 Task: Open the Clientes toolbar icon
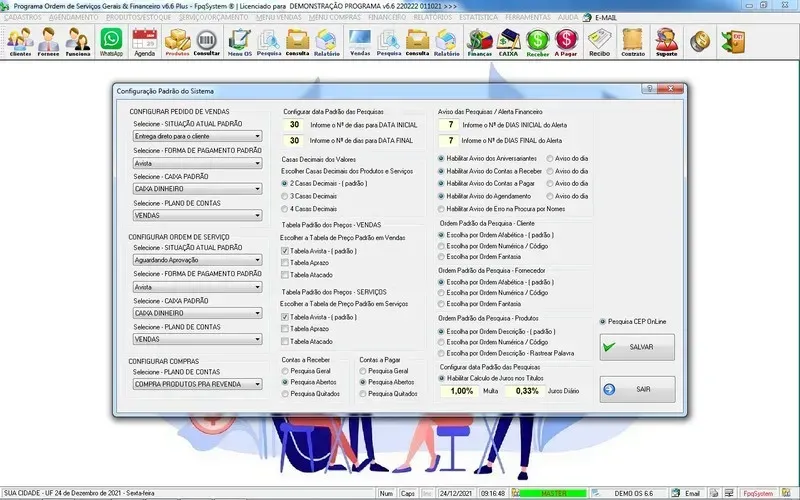click(x=20, y=43)
